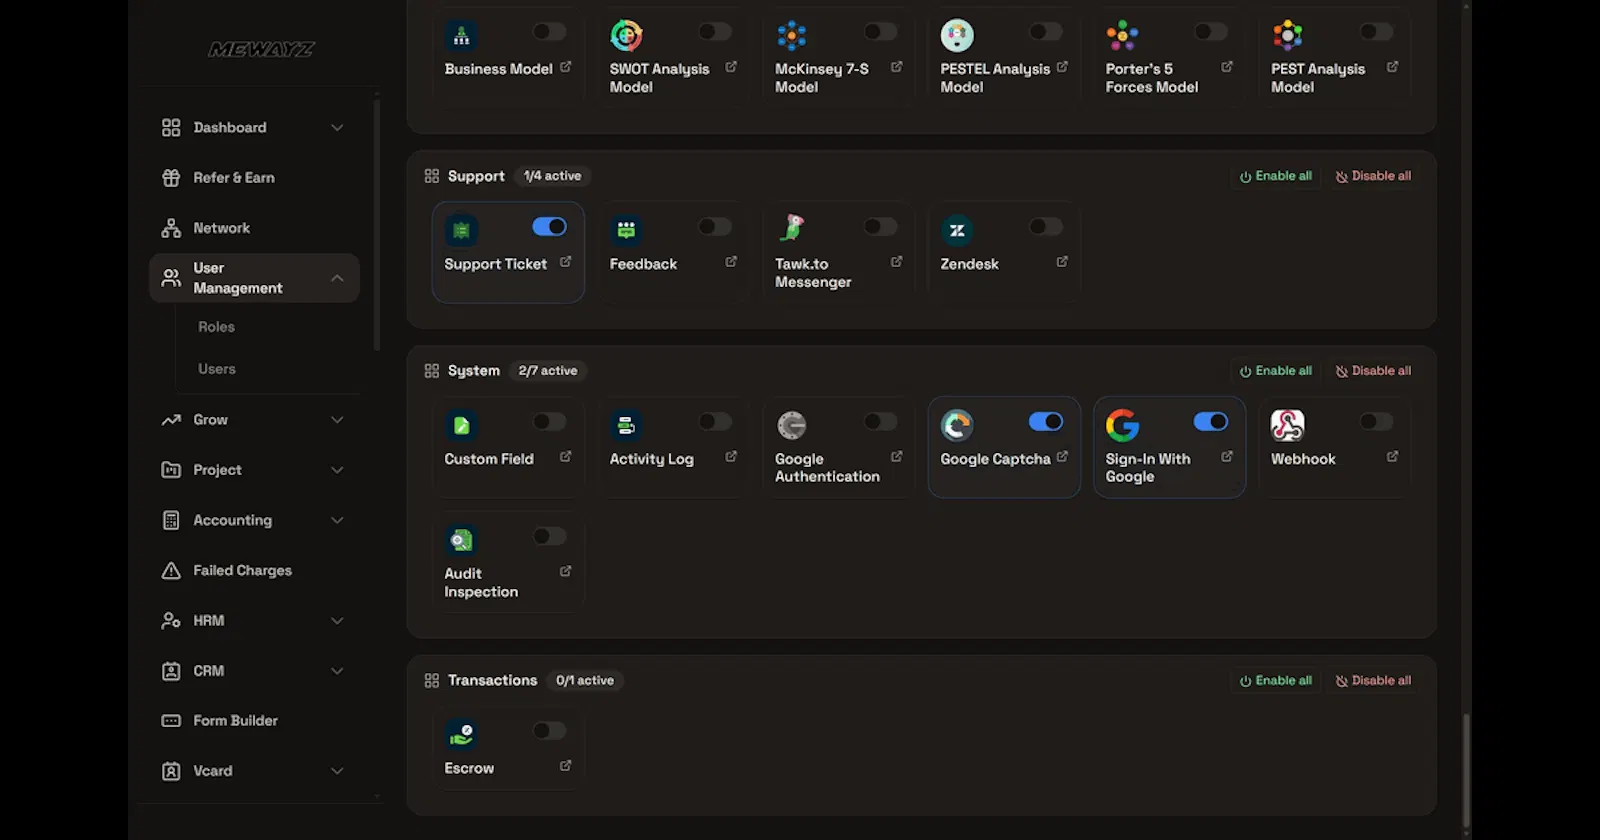1600x840 pixels.
Task: Click the PEST Analysis Model icon
Action: point(1288,36)
